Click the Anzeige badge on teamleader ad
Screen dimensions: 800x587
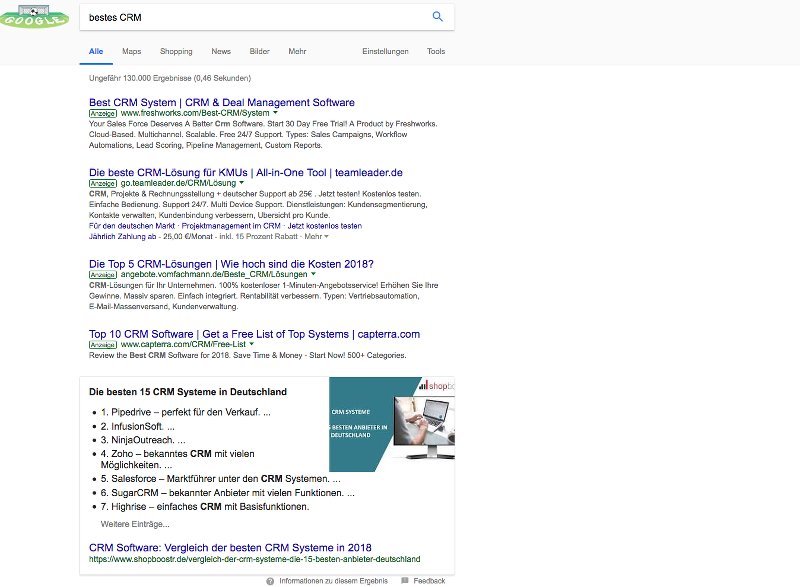[x=103, y=183]
